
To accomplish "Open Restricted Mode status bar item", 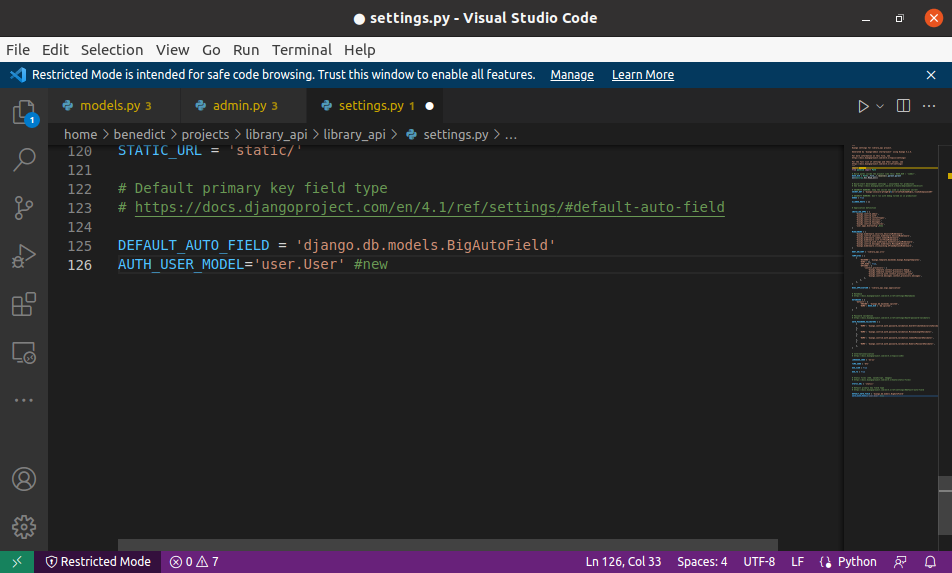I will pyautogui.click(x=98, y=562).
